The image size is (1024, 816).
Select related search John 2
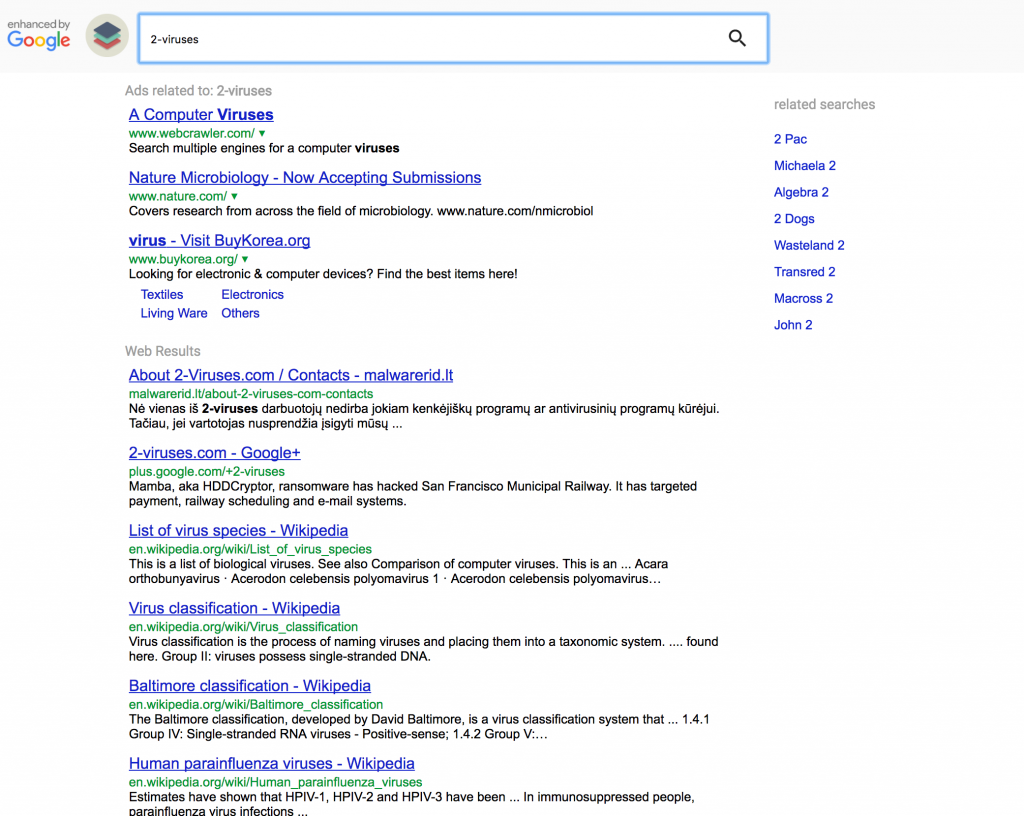(793, 325)
